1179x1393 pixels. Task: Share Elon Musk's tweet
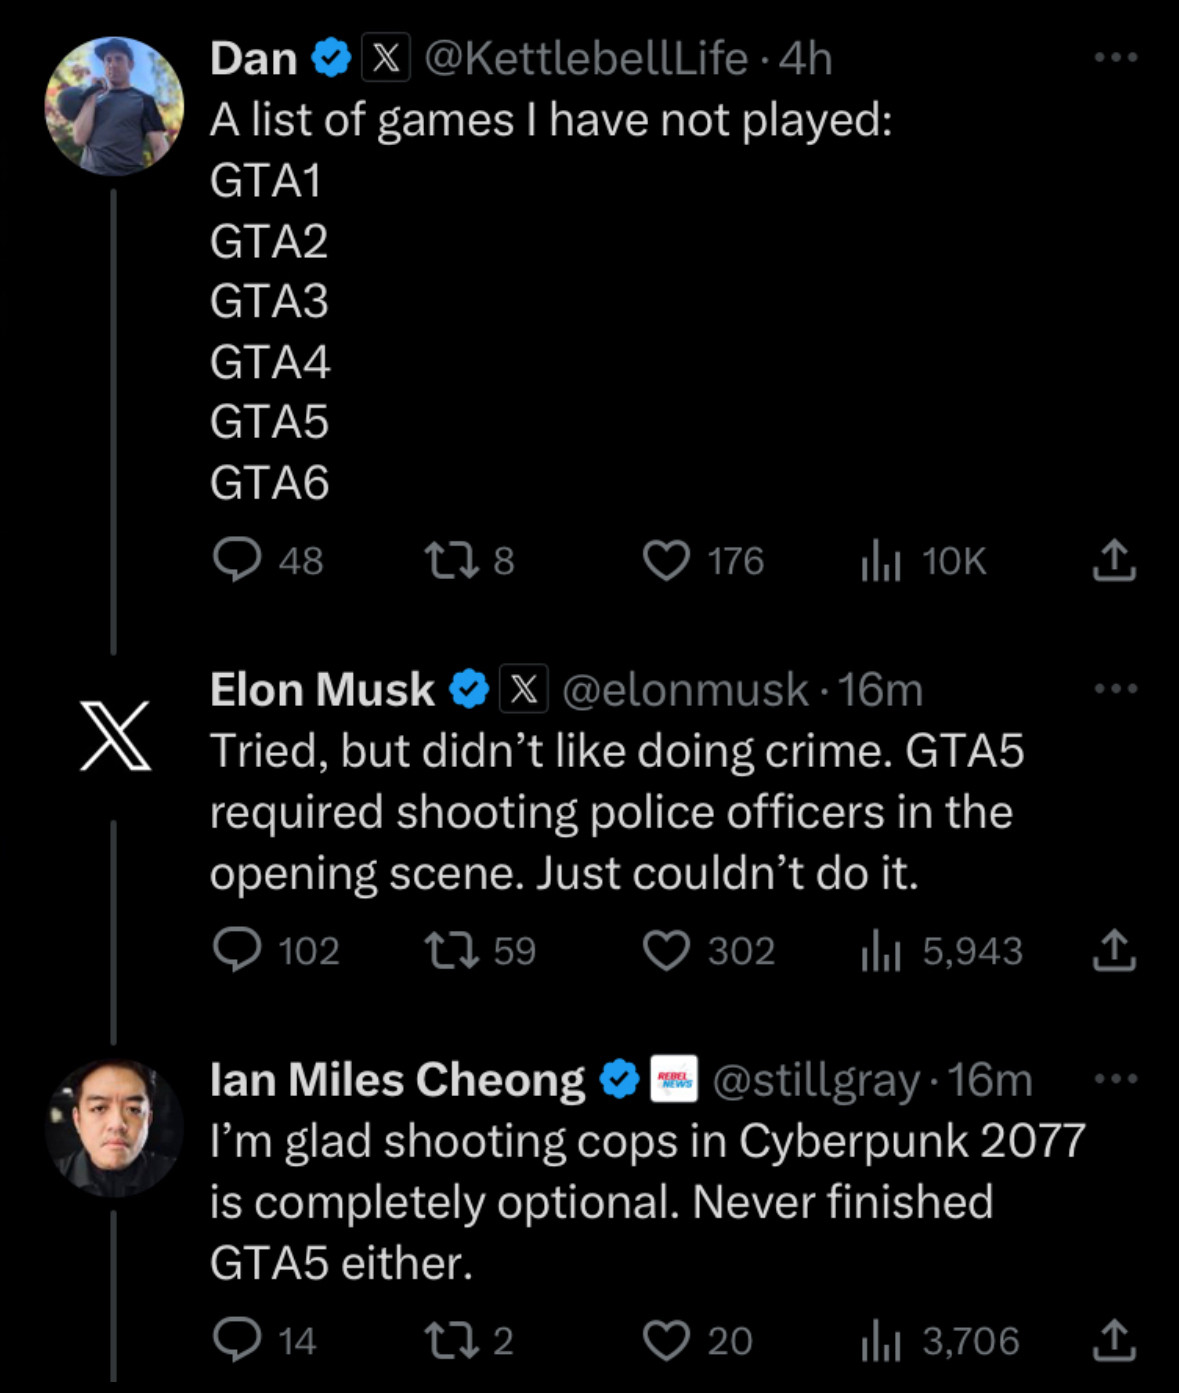pyautogui.click(x=1114, y=950)
